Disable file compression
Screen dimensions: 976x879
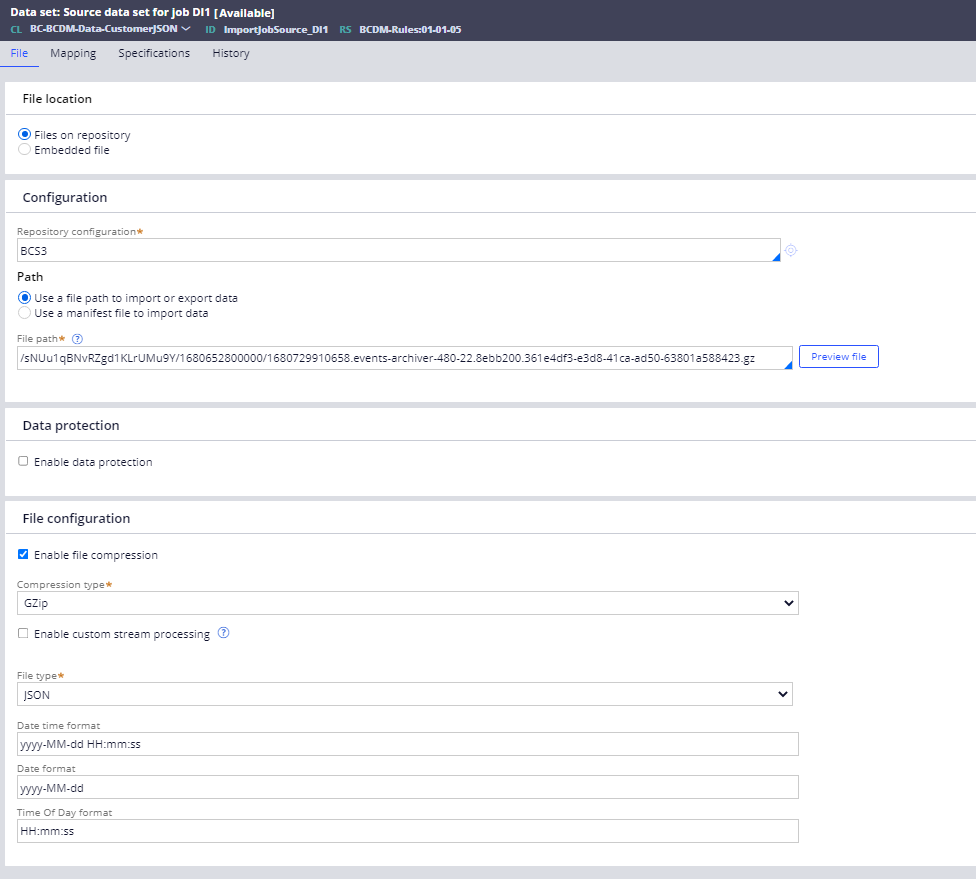coord(23,554)
